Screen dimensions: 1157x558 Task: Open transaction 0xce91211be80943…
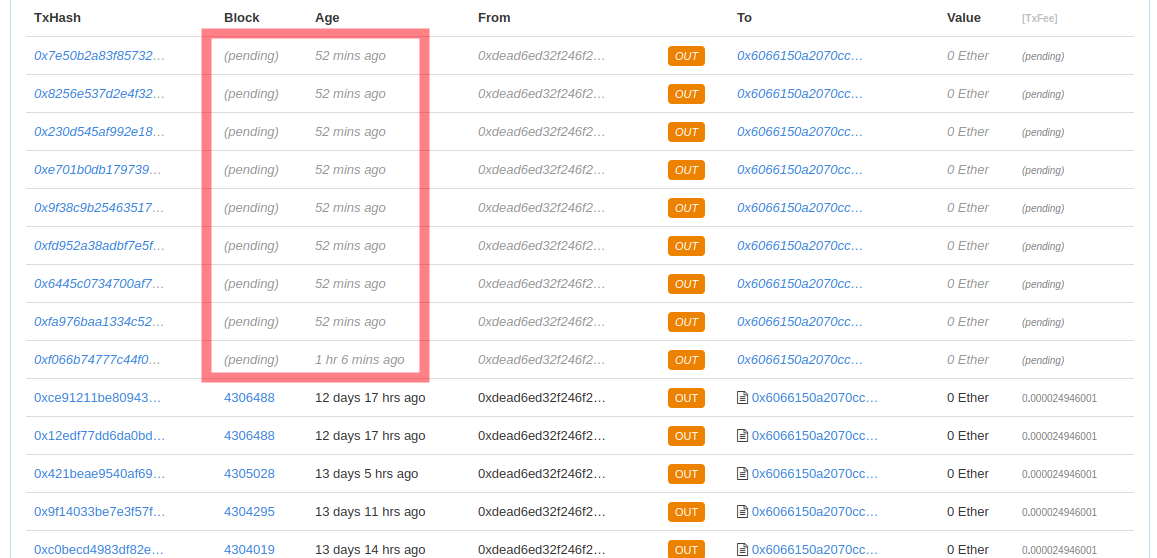(97, 398)
